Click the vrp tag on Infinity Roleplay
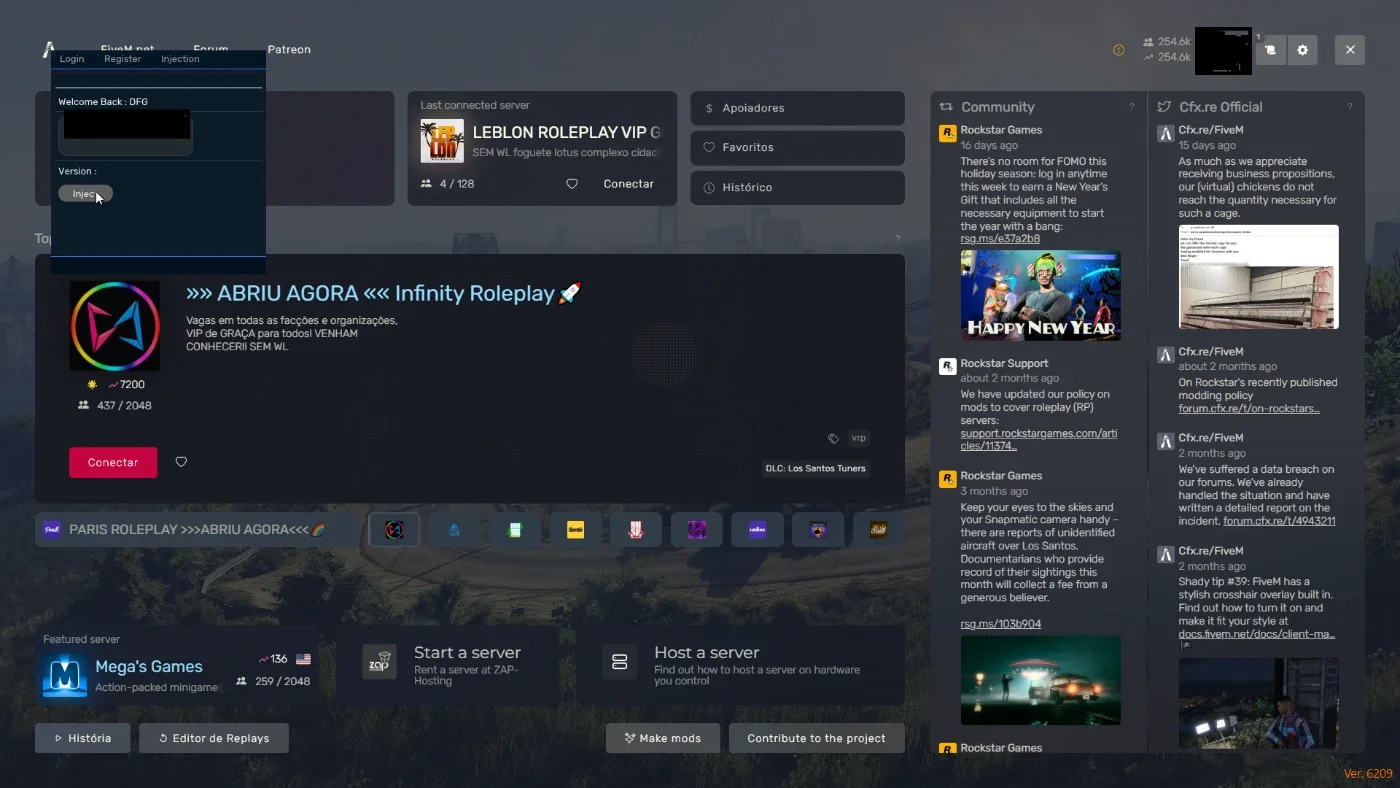The width and height of the screenshot is (1400, 788). [858, 438]
